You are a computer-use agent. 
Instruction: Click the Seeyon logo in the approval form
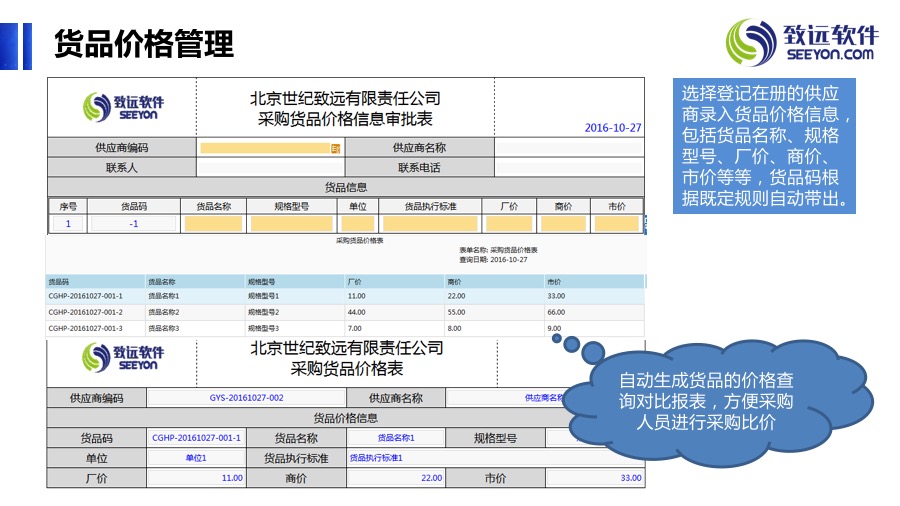(x=123, y=107)
